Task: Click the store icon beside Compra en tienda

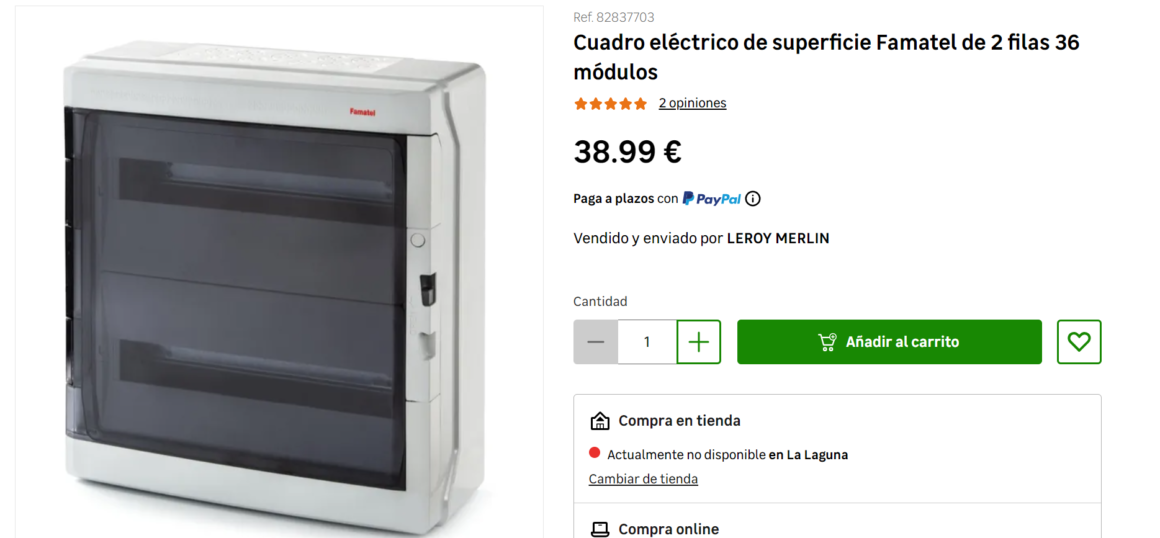Action: pos(599,420)
